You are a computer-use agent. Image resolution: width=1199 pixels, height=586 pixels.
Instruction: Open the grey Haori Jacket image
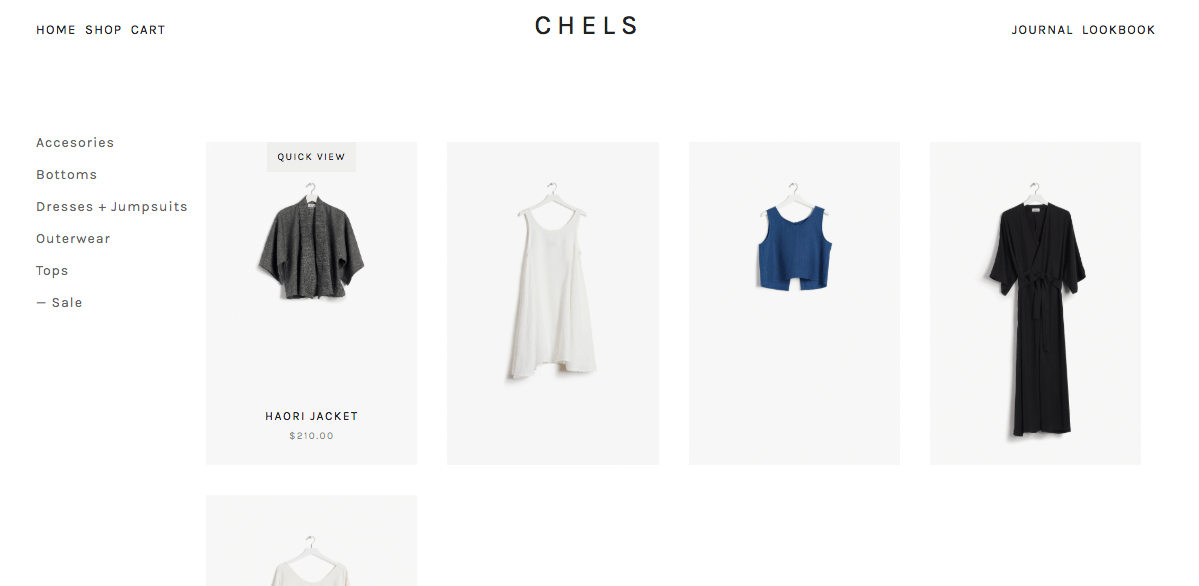[x=311, y=242]
